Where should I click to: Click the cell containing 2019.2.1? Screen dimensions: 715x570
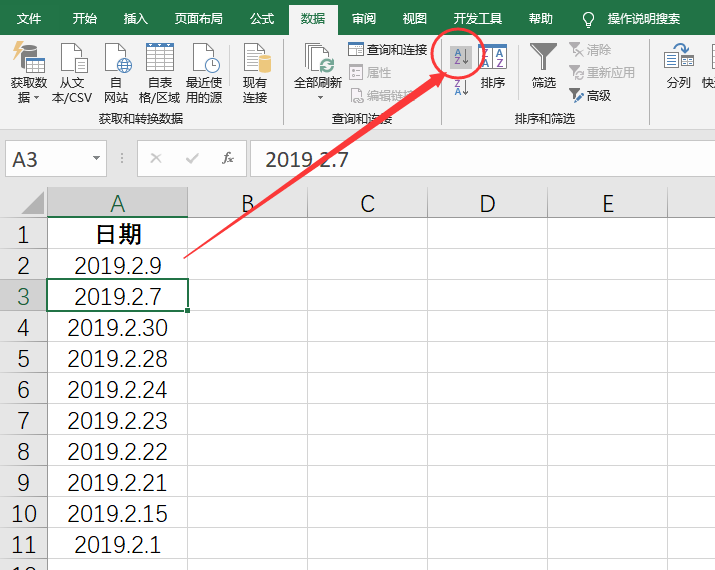[118, 544]
